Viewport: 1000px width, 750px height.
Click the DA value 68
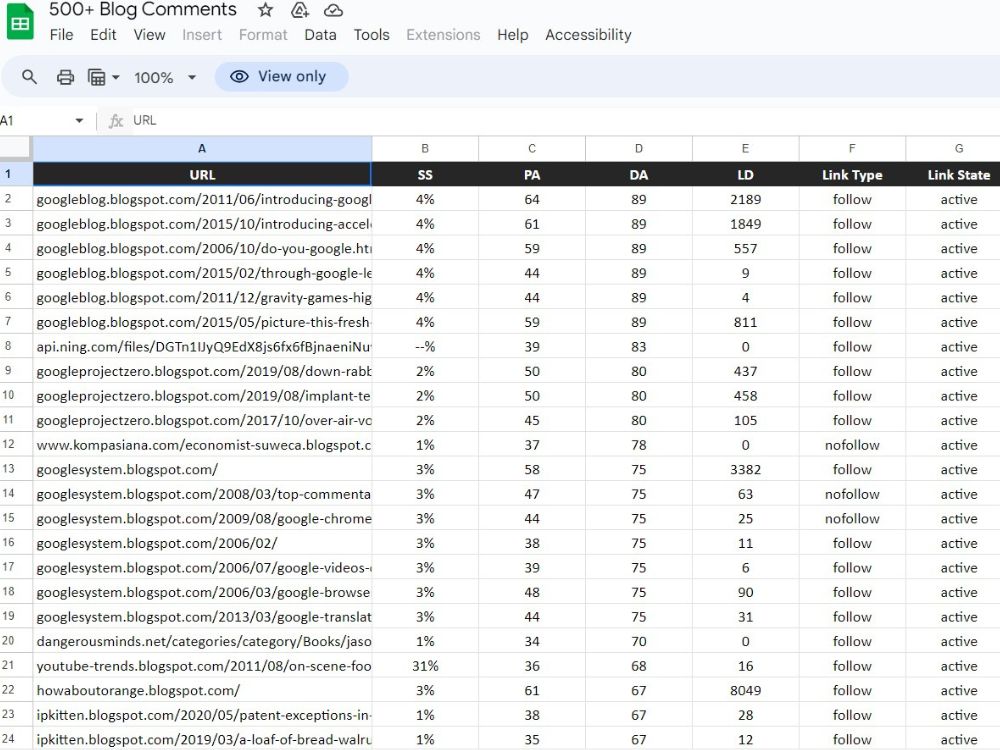[x=638, y=666]
